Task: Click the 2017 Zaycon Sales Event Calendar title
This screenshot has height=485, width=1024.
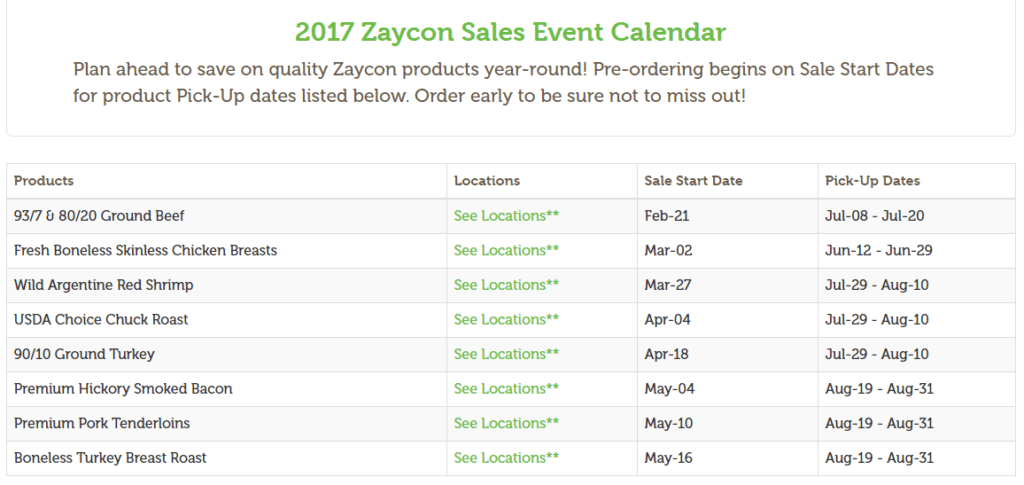Action: pyautogui.click(x=510, y=32)
